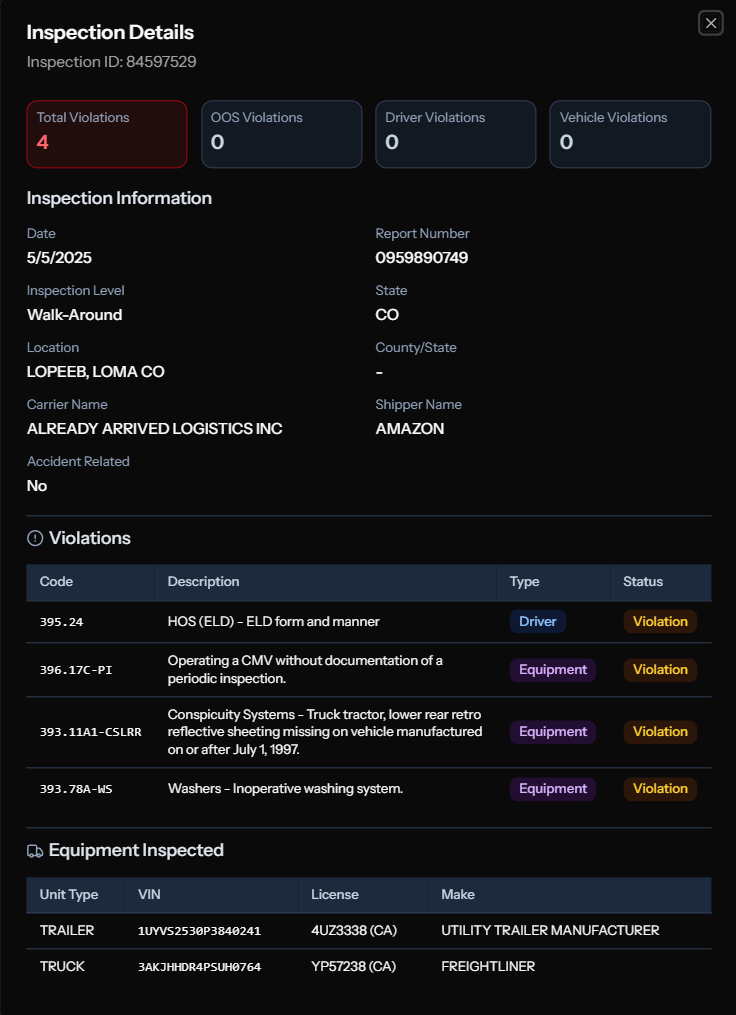
Task: Click the Description column header
Action: pos(203,581)
